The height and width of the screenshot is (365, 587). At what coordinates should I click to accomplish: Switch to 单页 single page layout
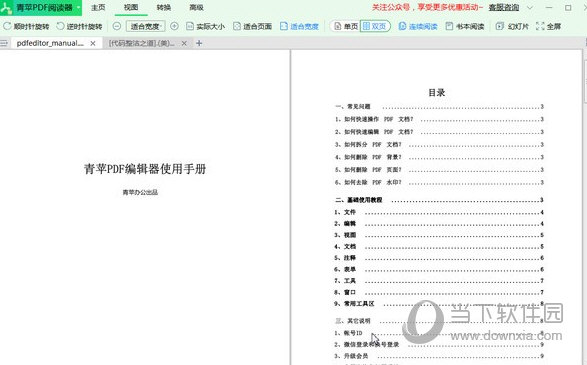346,26
